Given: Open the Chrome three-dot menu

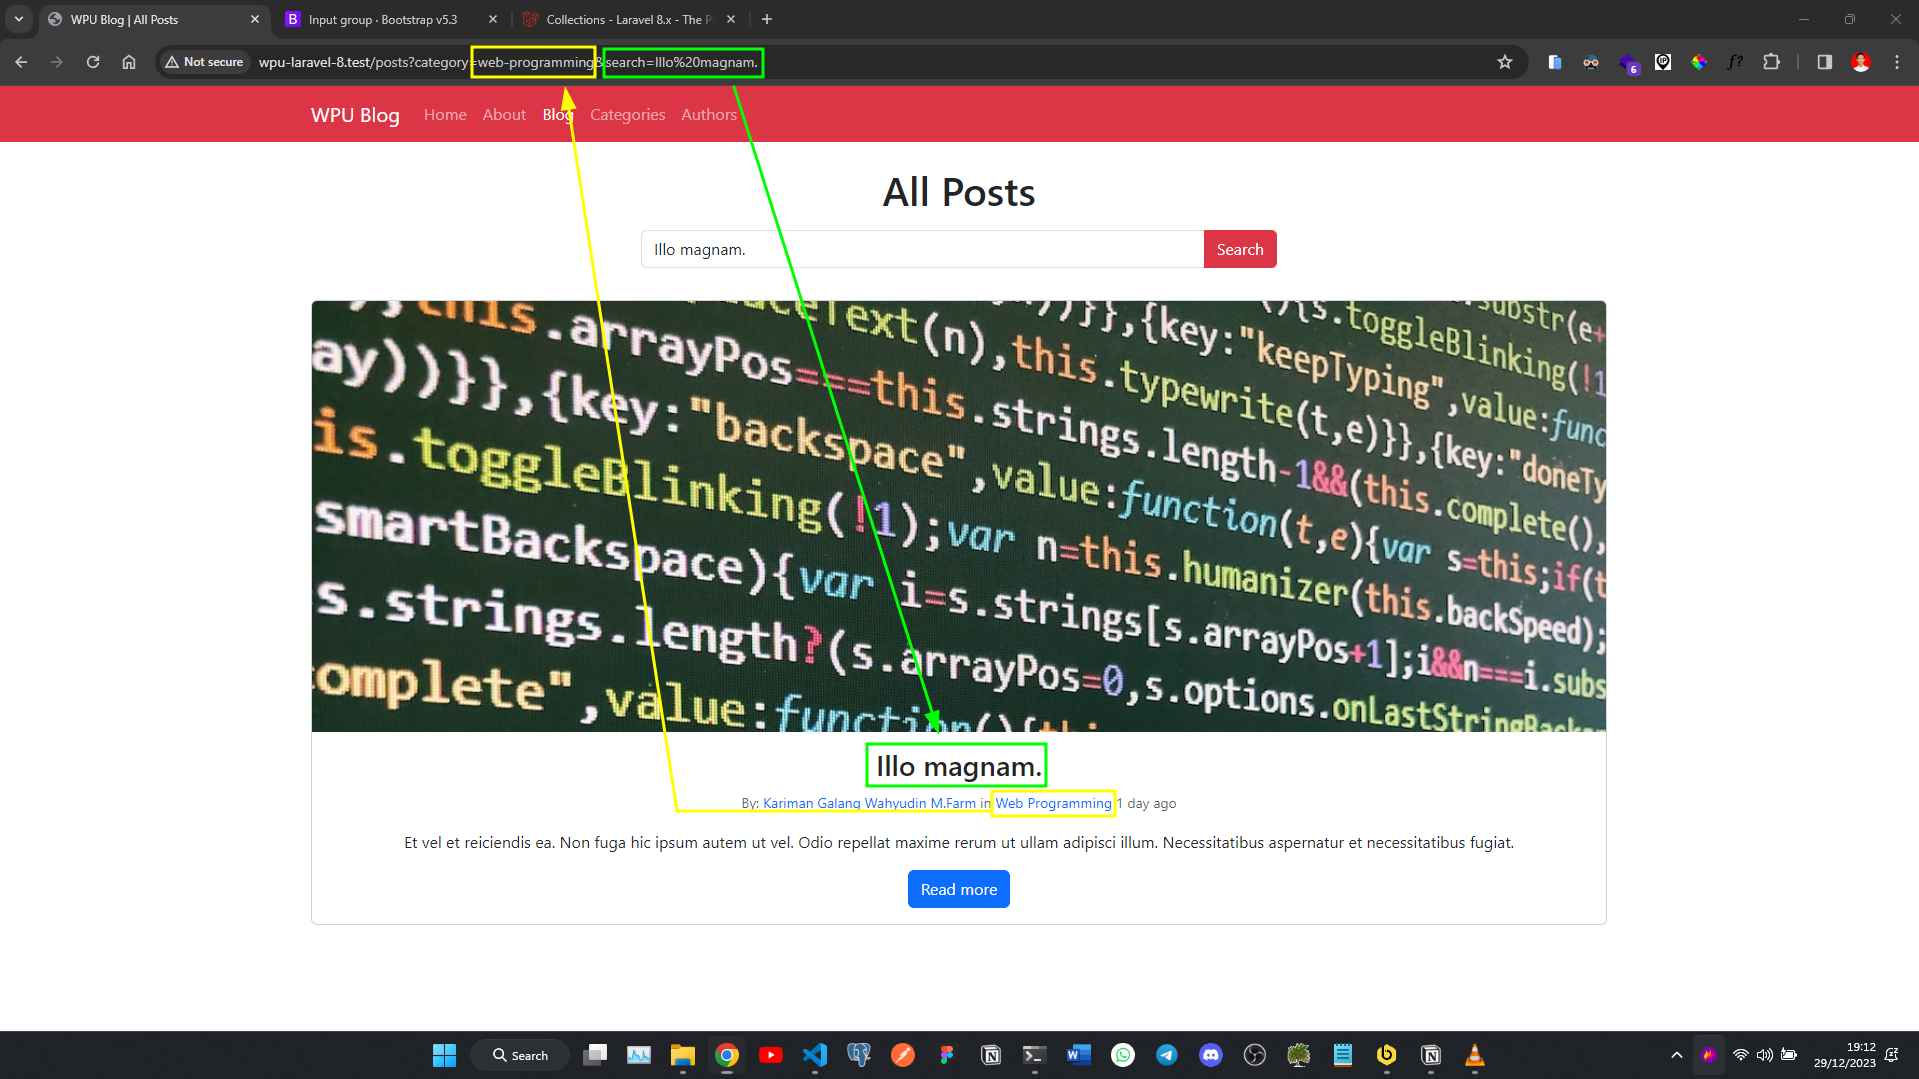Looking at the screenshot, I should [1896, 62].
